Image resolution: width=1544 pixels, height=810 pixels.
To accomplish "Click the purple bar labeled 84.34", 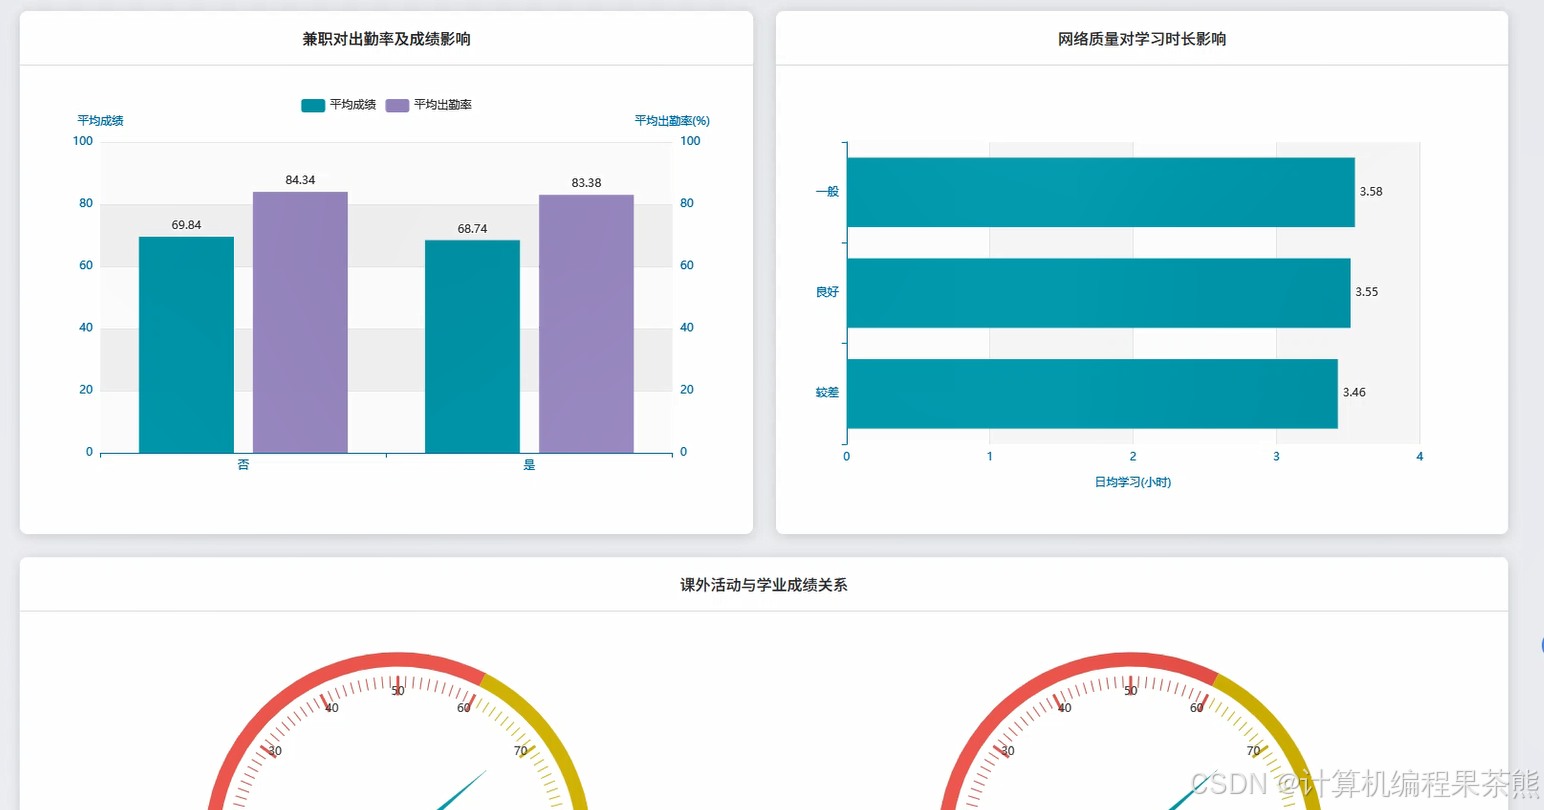I will [x=300, y=322].
